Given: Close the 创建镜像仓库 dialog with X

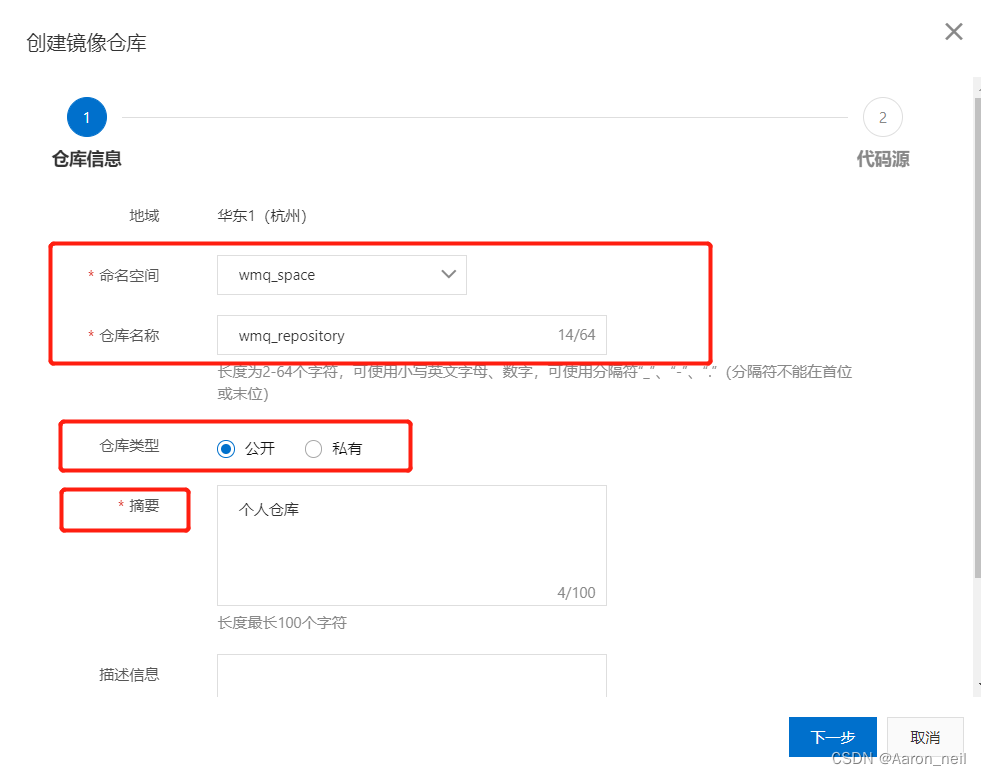Looking at the screenshot, I should (x=953, y=31).
